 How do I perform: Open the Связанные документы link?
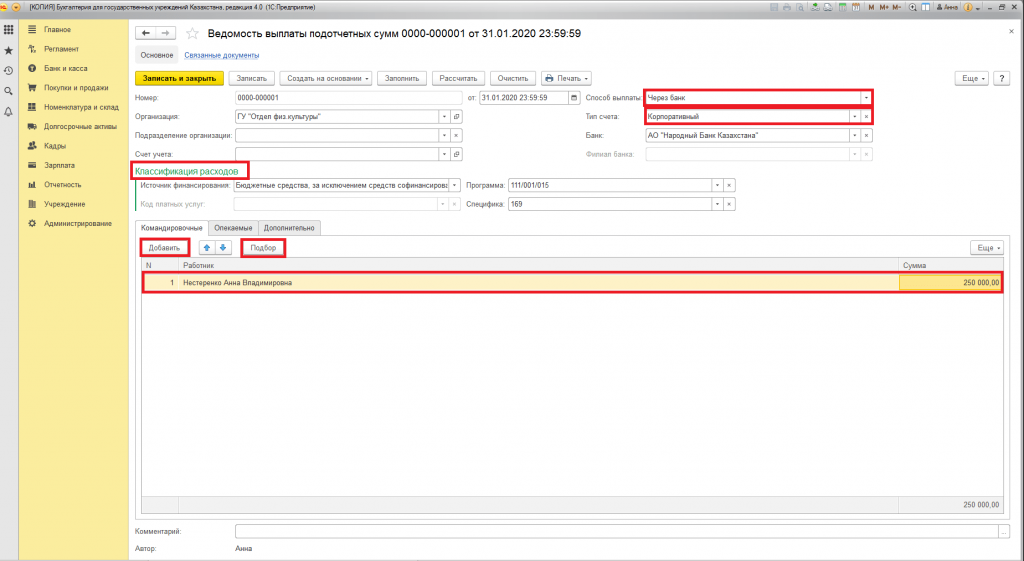(x=222, y=55)
